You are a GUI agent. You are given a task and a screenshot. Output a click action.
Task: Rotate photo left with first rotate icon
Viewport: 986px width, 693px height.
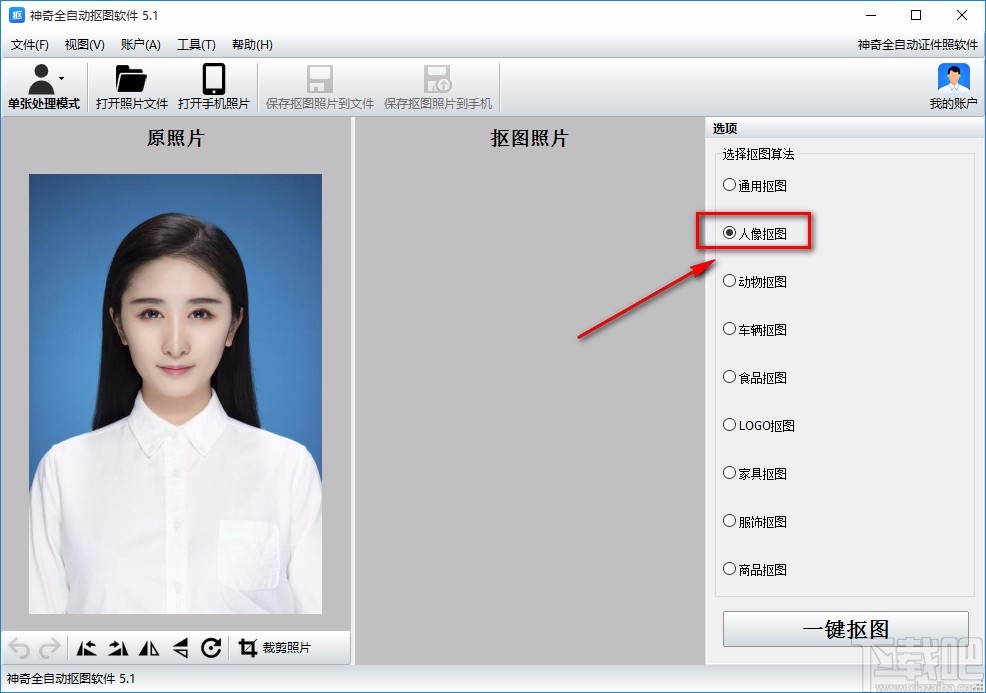pos(86,648)
